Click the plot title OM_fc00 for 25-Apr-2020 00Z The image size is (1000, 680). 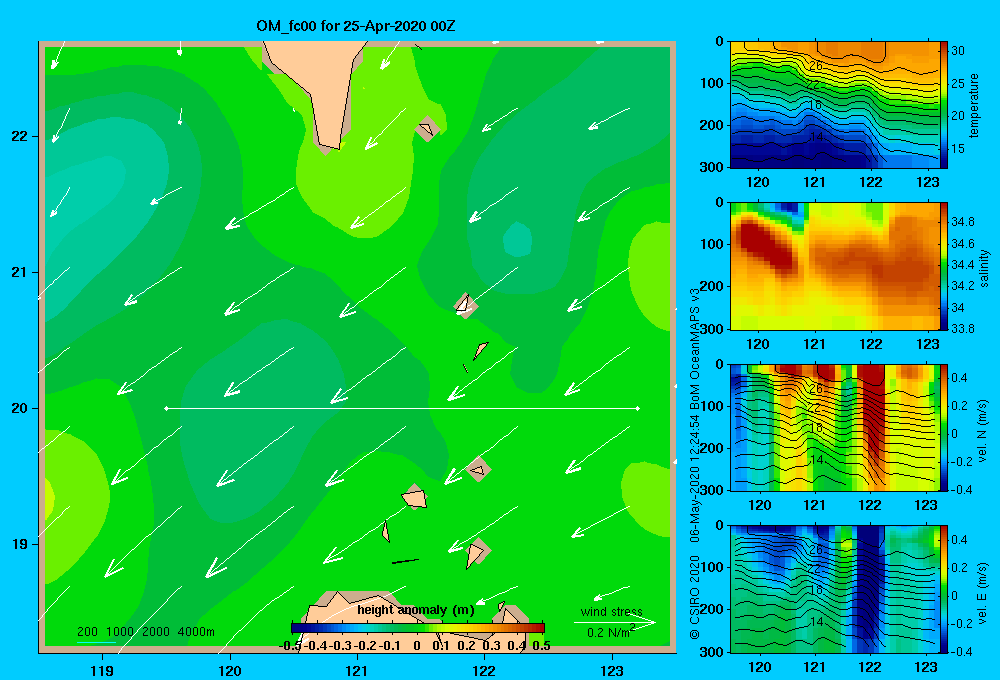point(356,26)
